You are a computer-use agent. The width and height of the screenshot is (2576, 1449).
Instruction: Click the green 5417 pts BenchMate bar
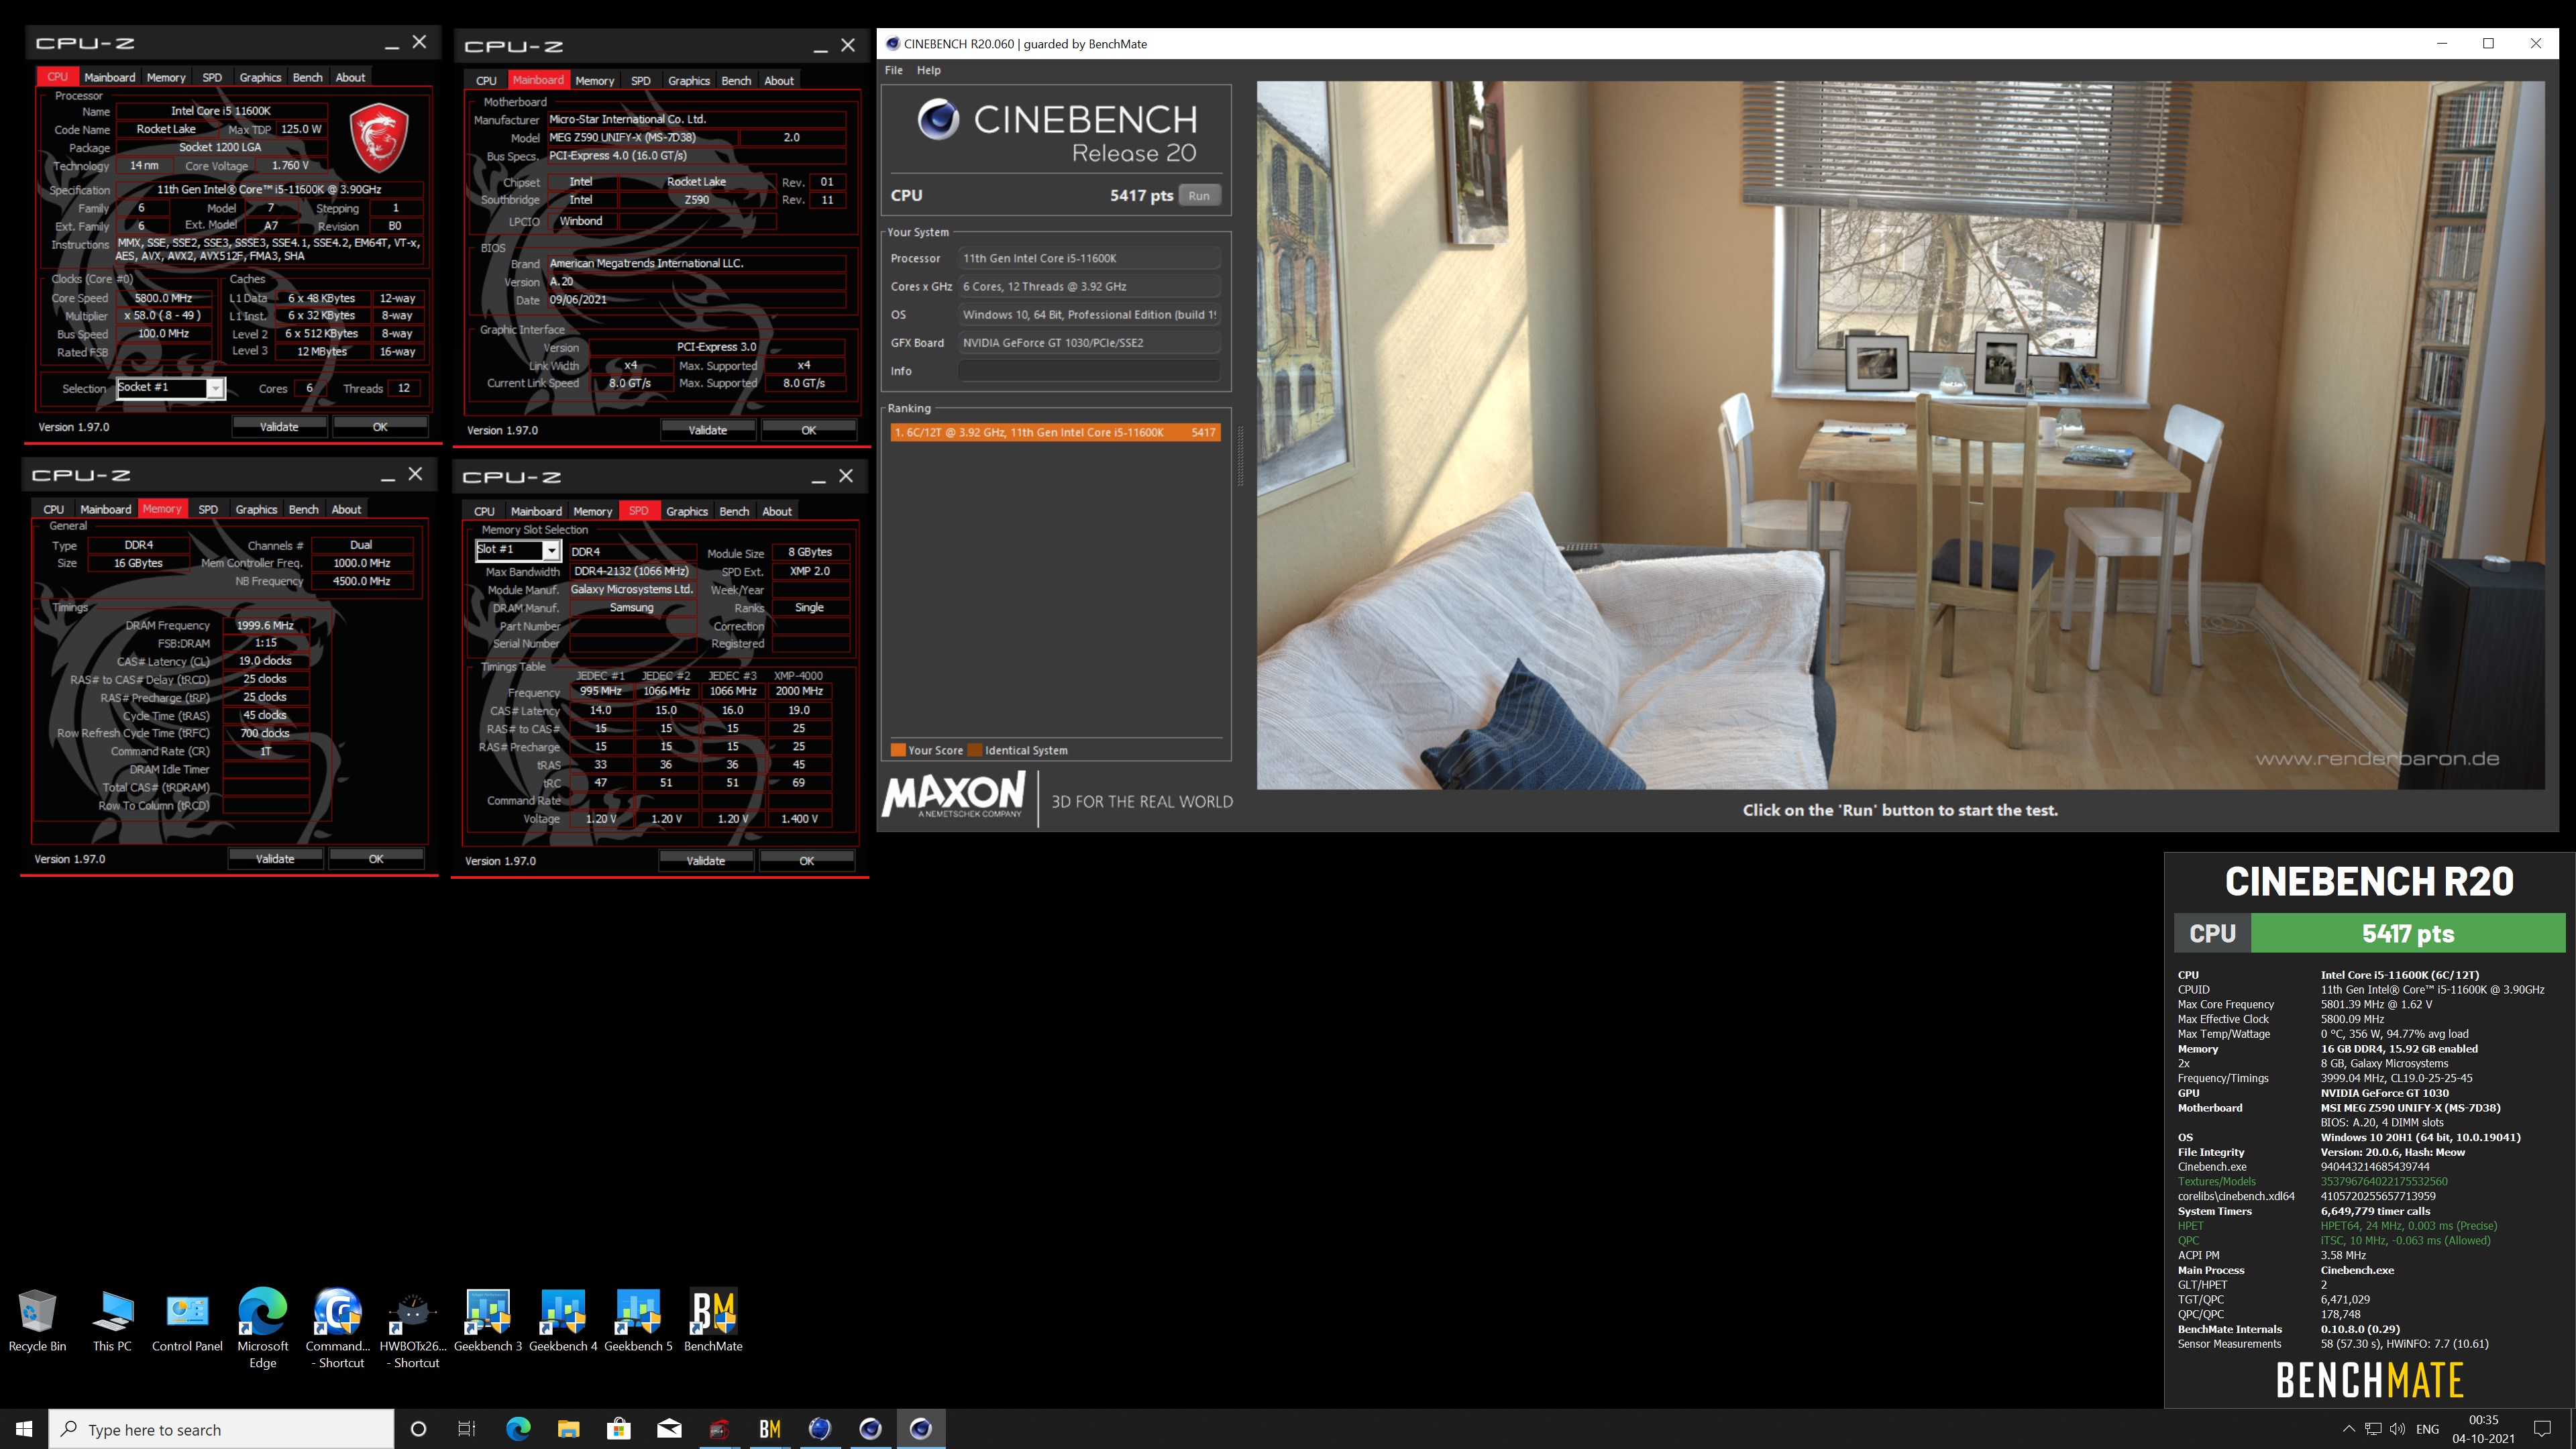point(2407,933)
